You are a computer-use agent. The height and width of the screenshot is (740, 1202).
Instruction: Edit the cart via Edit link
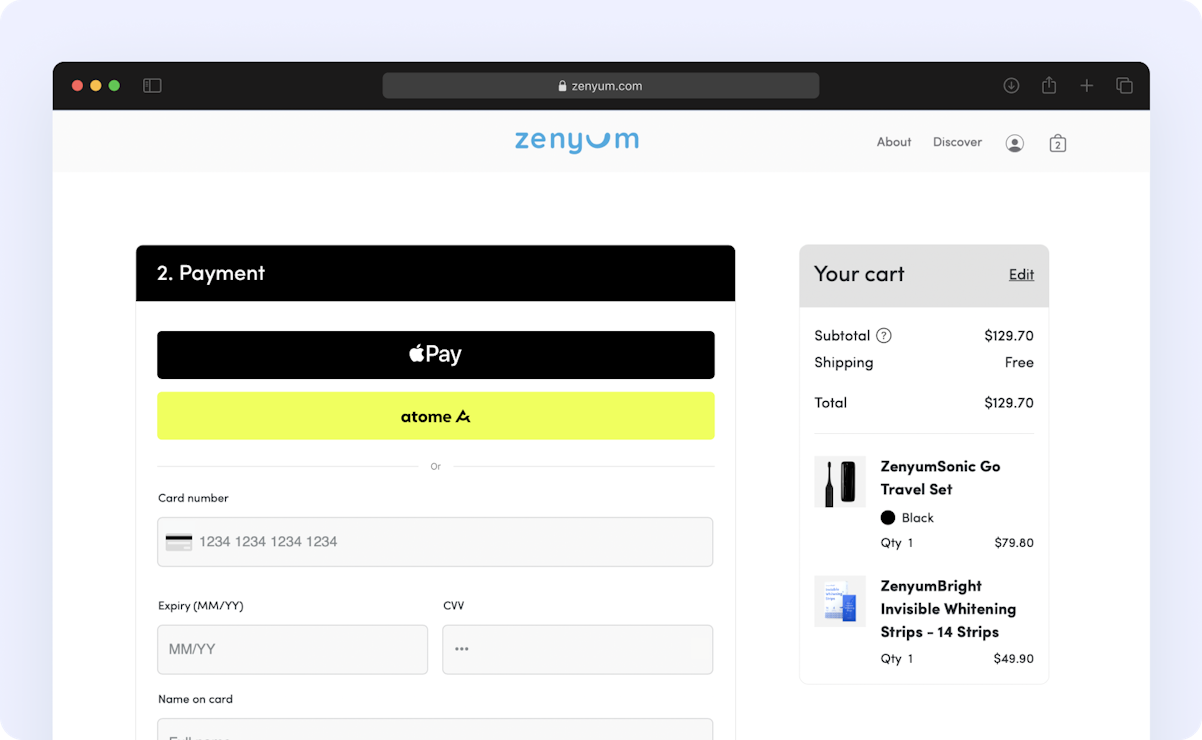pos(1021,275)
